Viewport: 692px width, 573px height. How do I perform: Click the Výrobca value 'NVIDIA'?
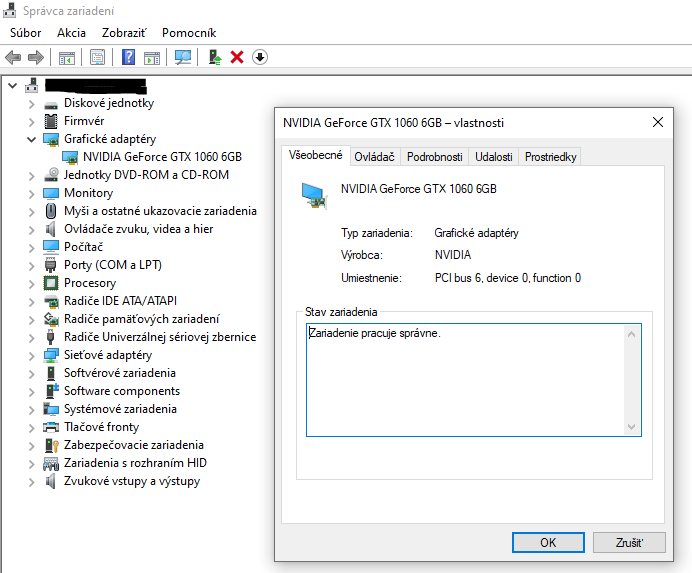coord(453,255)
